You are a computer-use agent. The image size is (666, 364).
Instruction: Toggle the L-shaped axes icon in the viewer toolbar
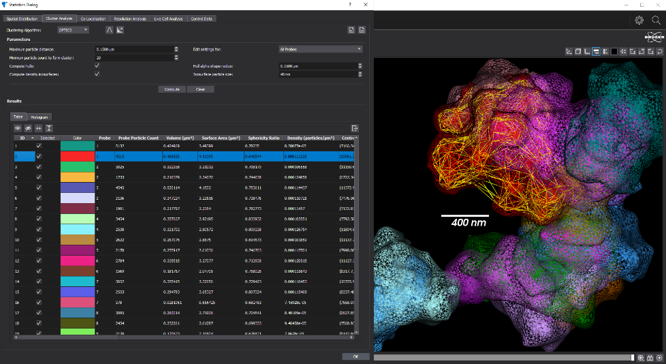tap(587, 51)
